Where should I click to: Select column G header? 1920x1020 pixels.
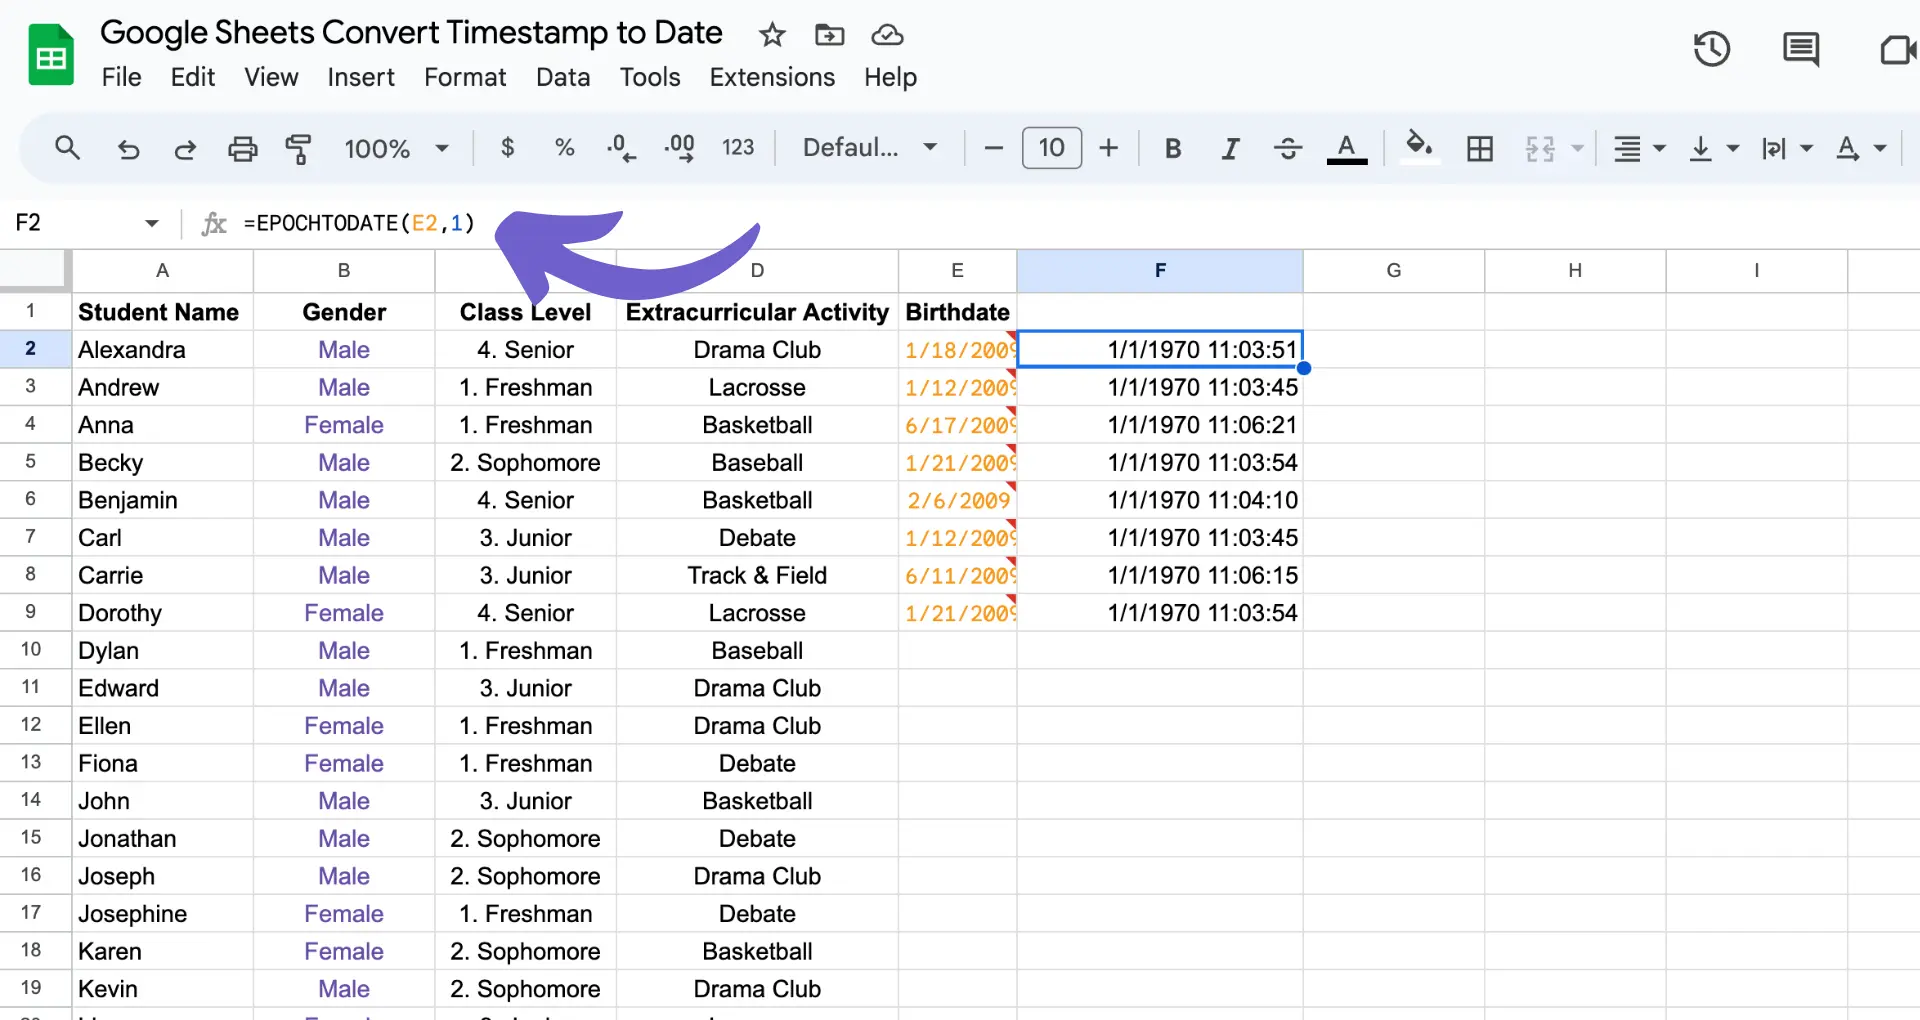click(x=1394, y=270)
